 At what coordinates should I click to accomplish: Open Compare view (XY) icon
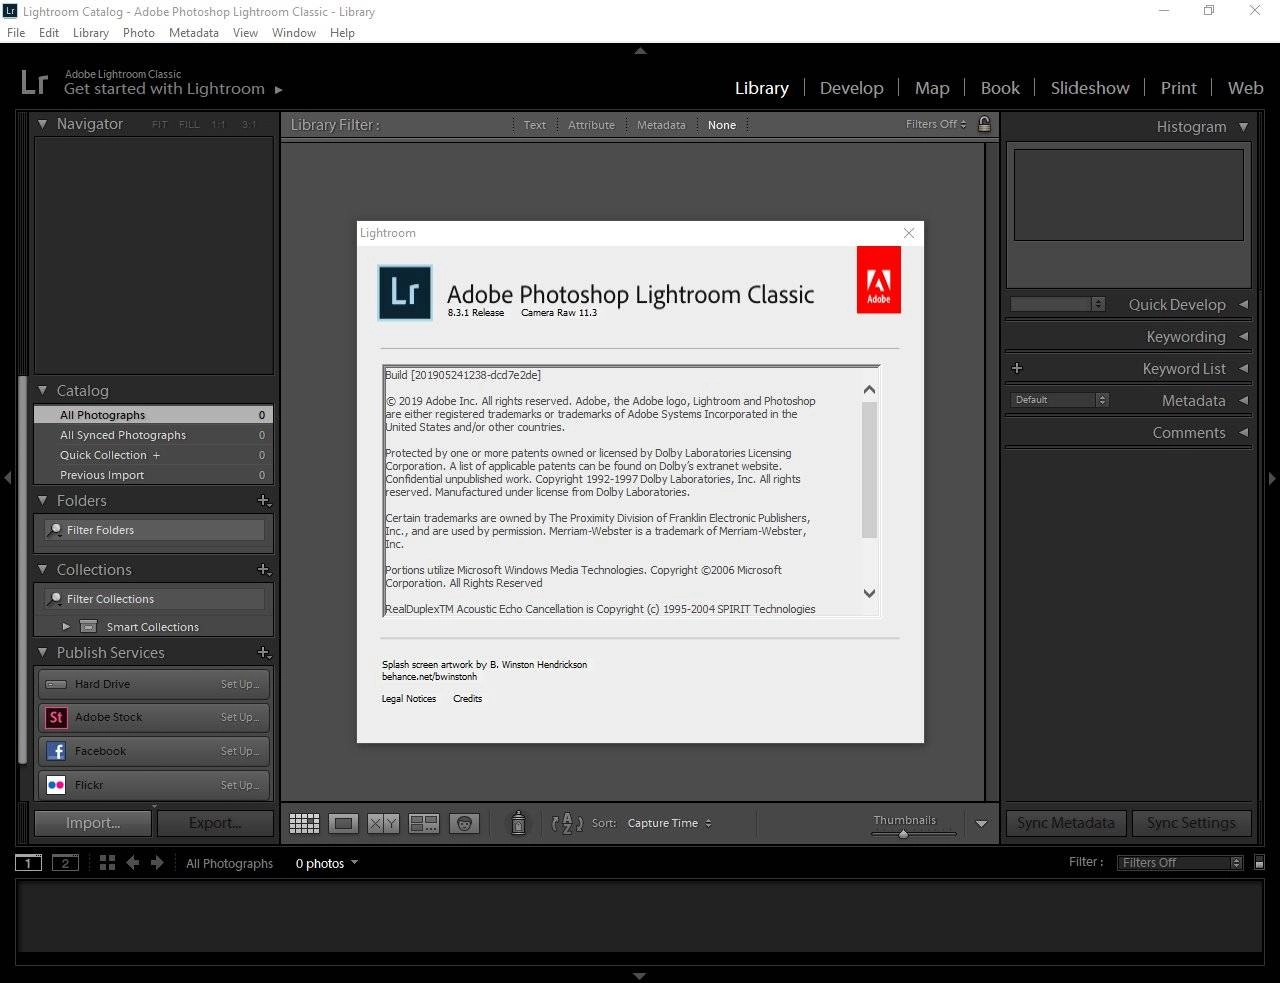(383, 823)
